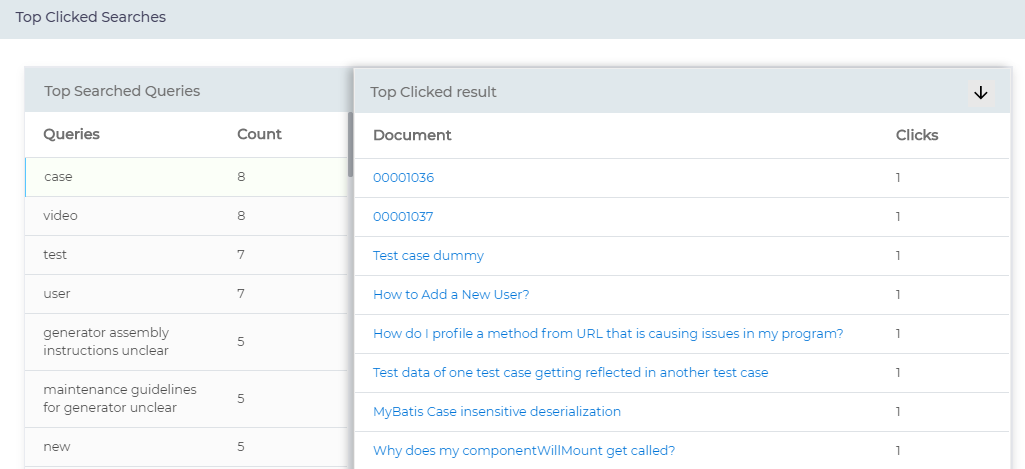
Task: Click the Clicks column header
Action: (x=916, y=135)
